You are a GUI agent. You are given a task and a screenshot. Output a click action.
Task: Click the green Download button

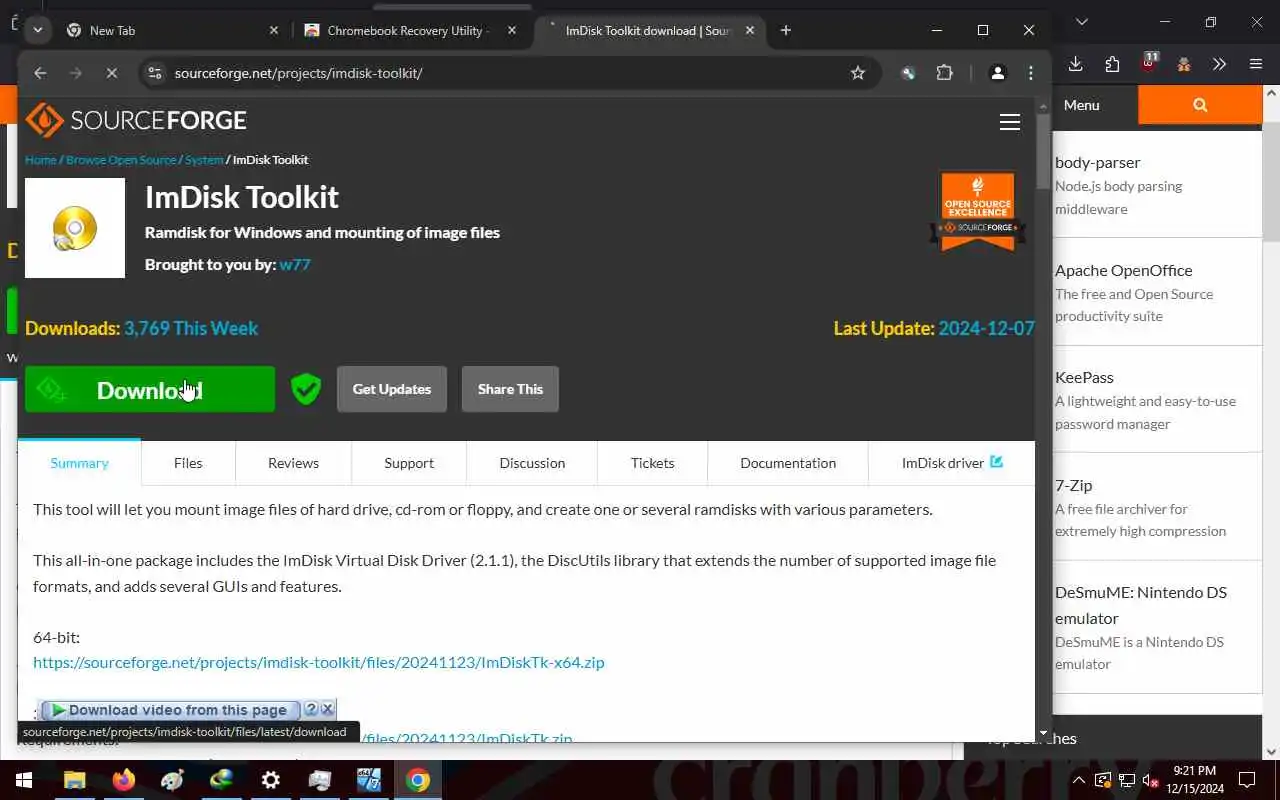(150, 389)
